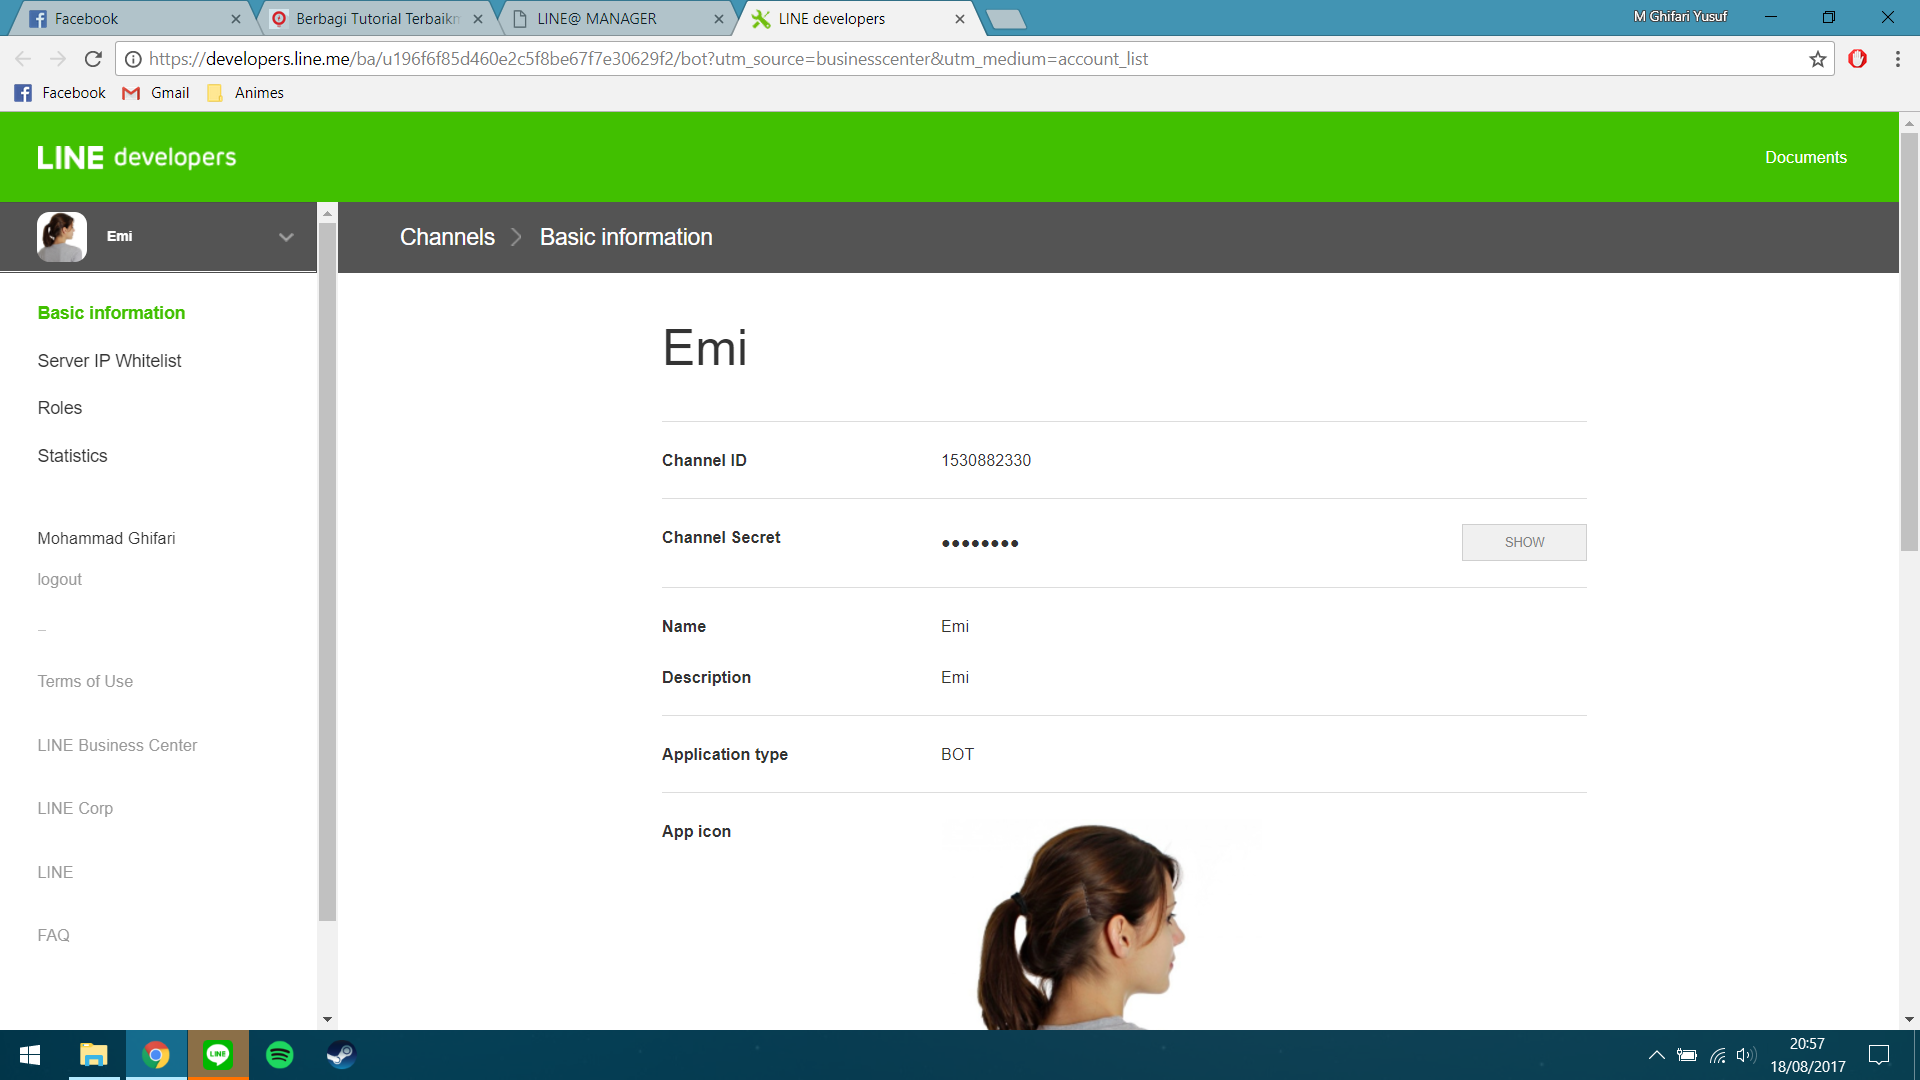
Task: Open the Chrome three-dot menu
Action: [1897, 59]
